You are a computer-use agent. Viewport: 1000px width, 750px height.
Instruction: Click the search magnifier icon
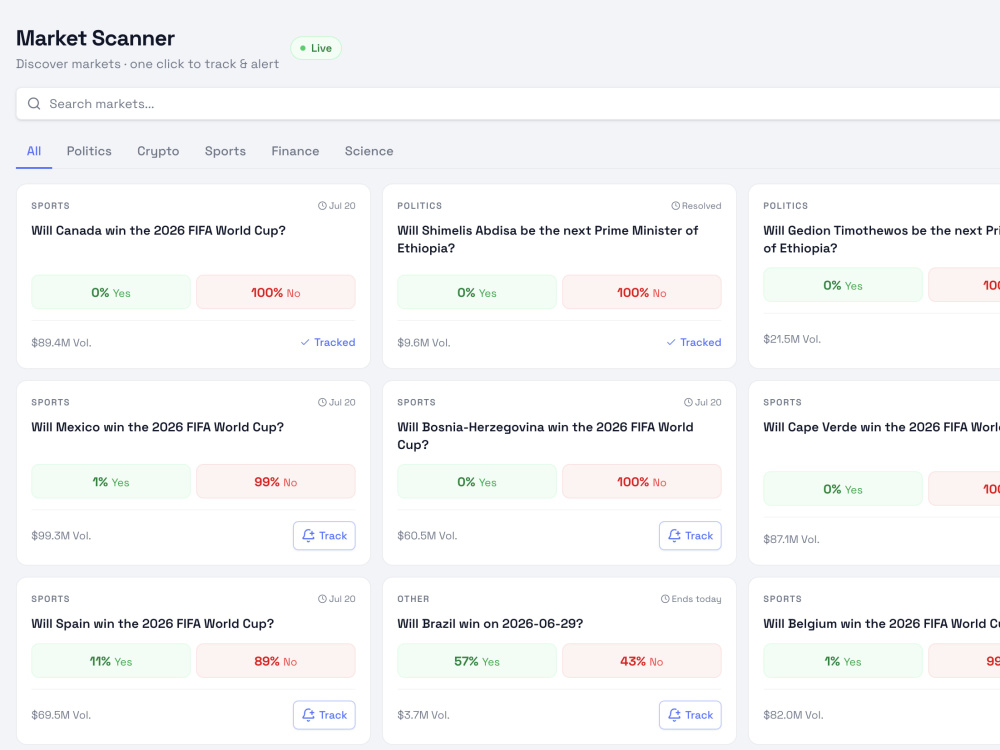pos(34,103)
